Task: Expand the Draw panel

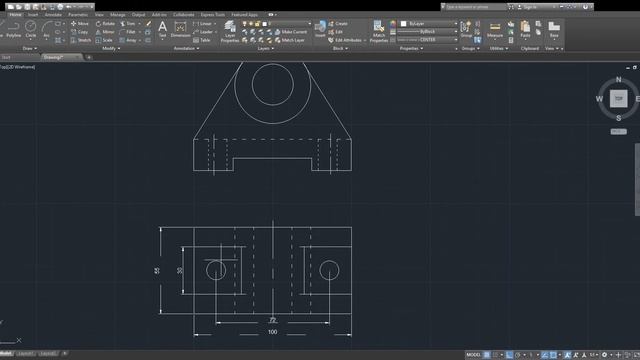Action: point(29,49)
